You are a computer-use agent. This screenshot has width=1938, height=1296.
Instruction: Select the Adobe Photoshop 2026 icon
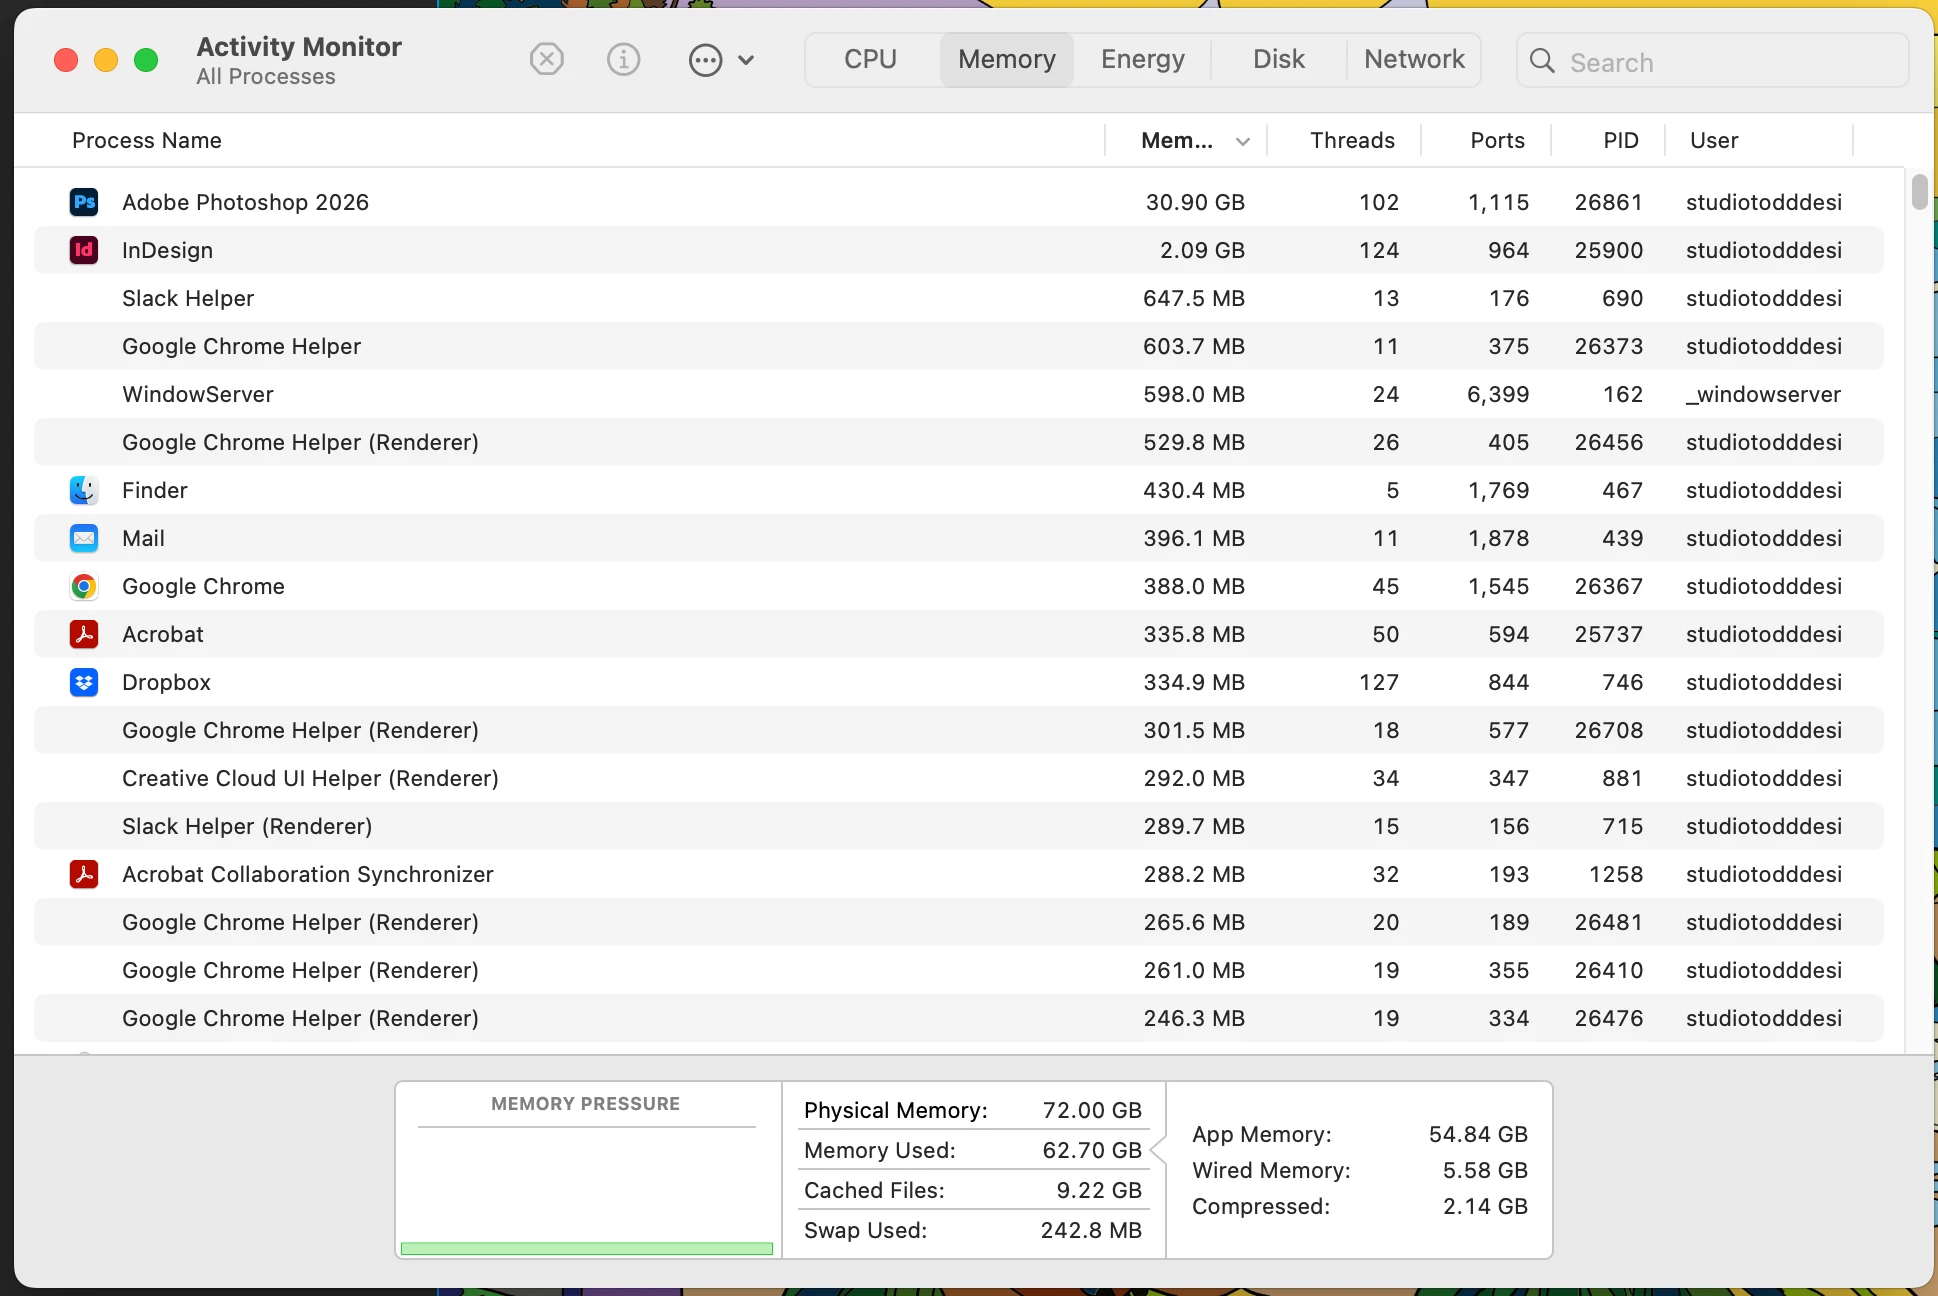tap(84, 202)
